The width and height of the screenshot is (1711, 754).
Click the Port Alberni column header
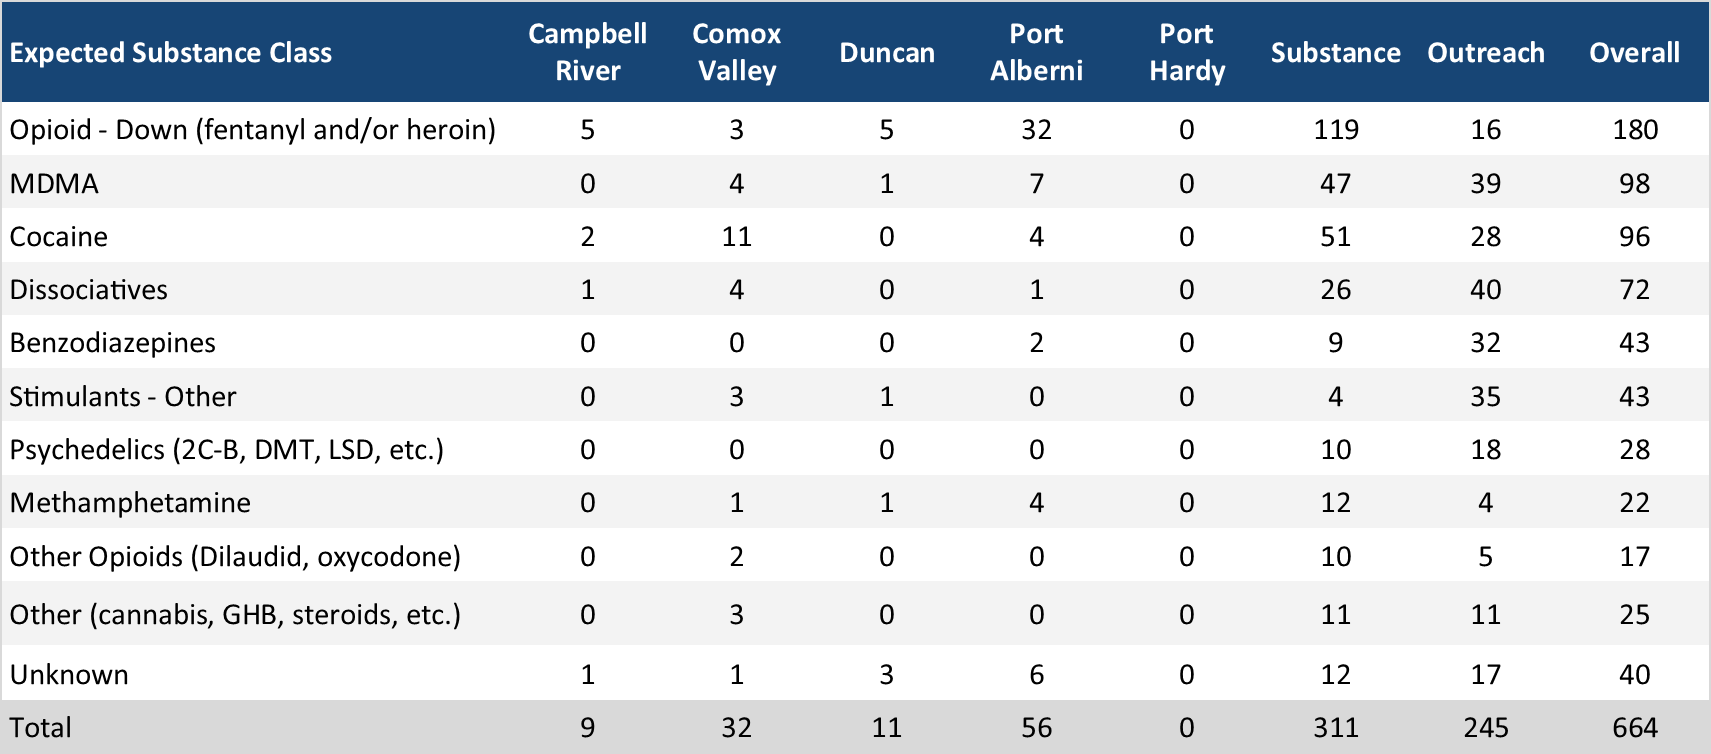[x=1036, y=52]
